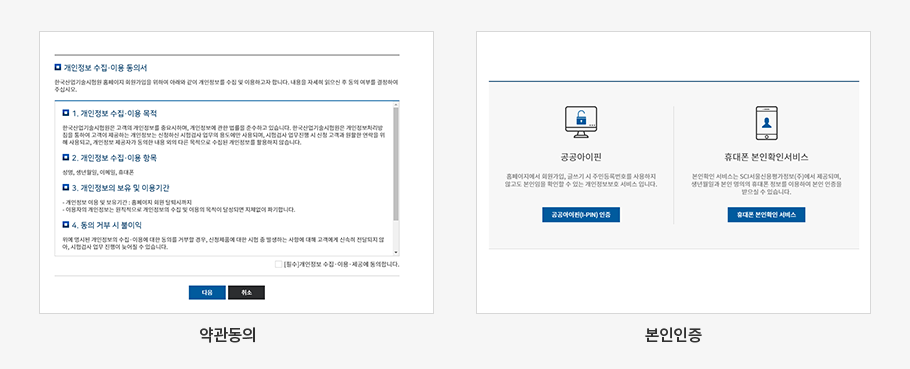
Task: Click the heading 2. 개인정보 수집·이용 항목
Action: point(114,157)
